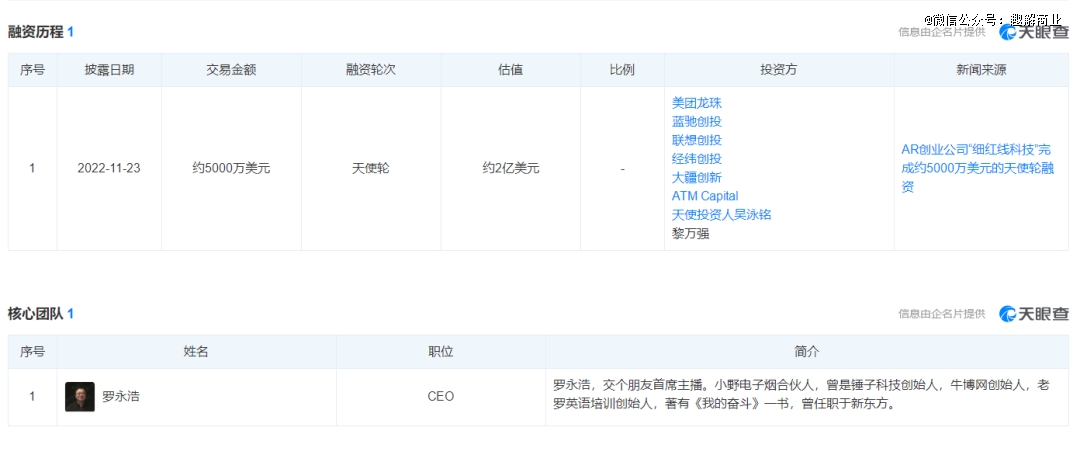Click 信息由企业名片提供 above the team table
1080x462 pixels.
point(942,314)
